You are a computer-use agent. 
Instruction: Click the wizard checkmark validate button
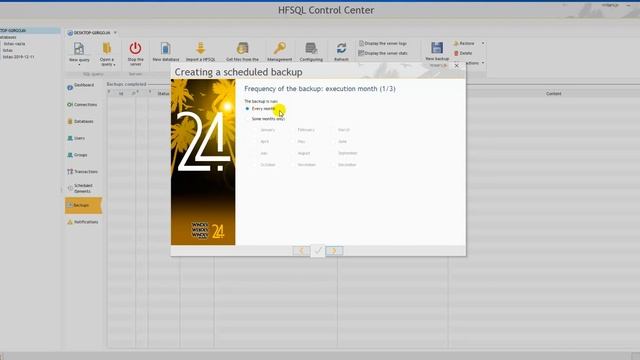click(318, 251)
